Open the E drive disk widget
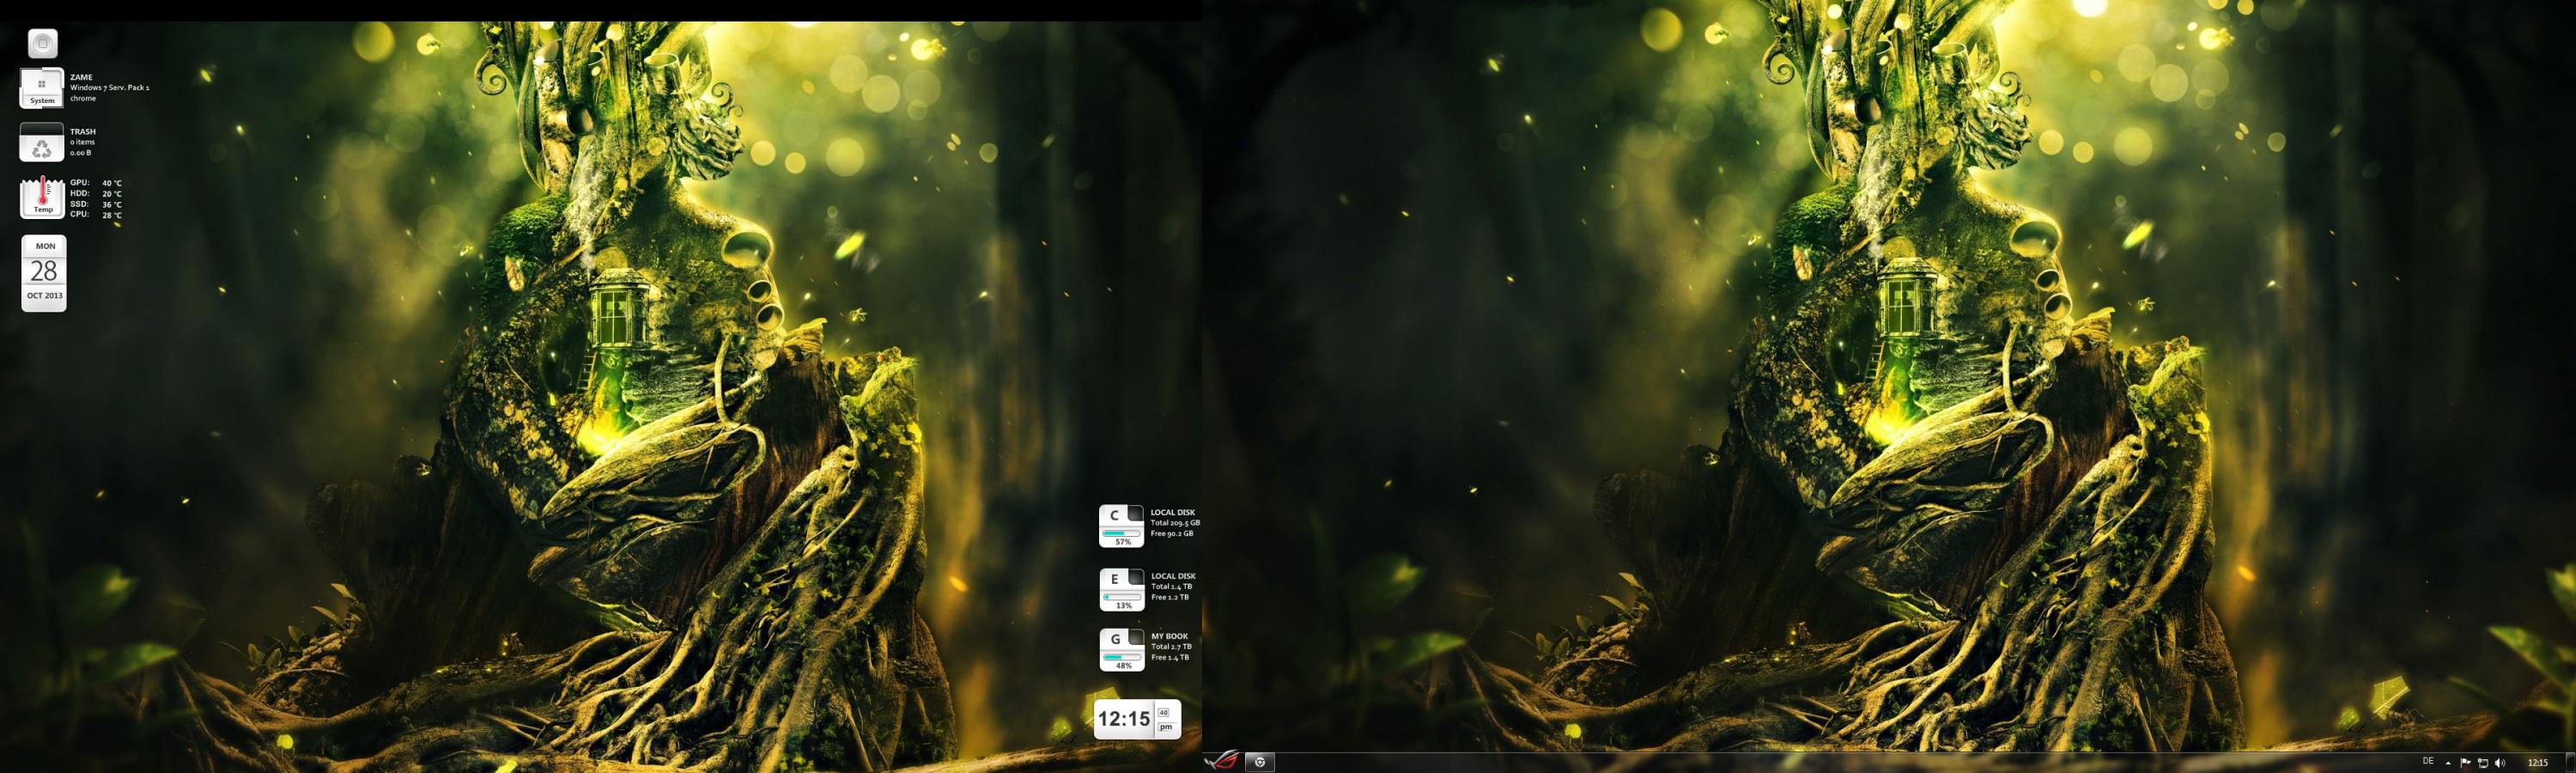The height and width of the screenshot is (773, 2576). tap(1122, 590)
